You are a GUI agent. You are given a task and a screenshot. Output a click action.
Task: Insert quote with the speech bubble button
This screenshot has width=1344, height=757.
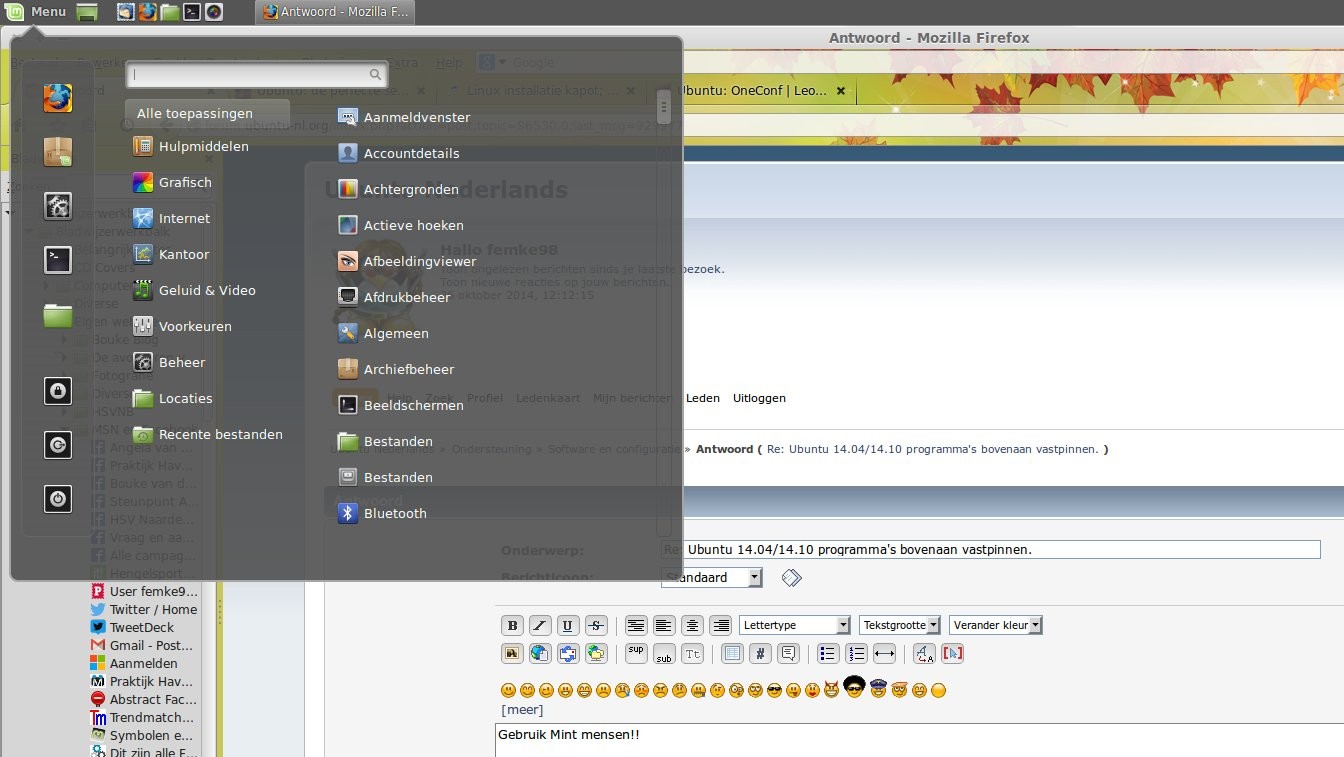point(788,654)
